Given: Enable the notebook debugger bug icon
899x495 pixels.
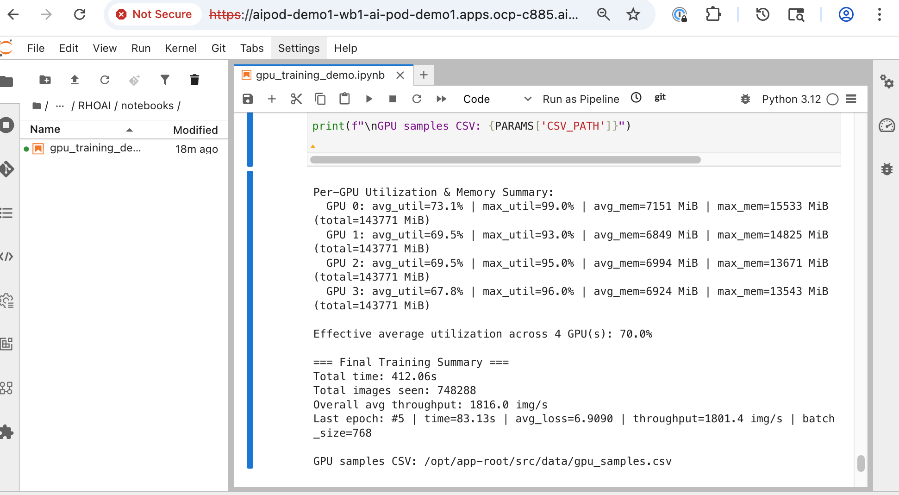Looking at the screenshot, I should (745, 99).
